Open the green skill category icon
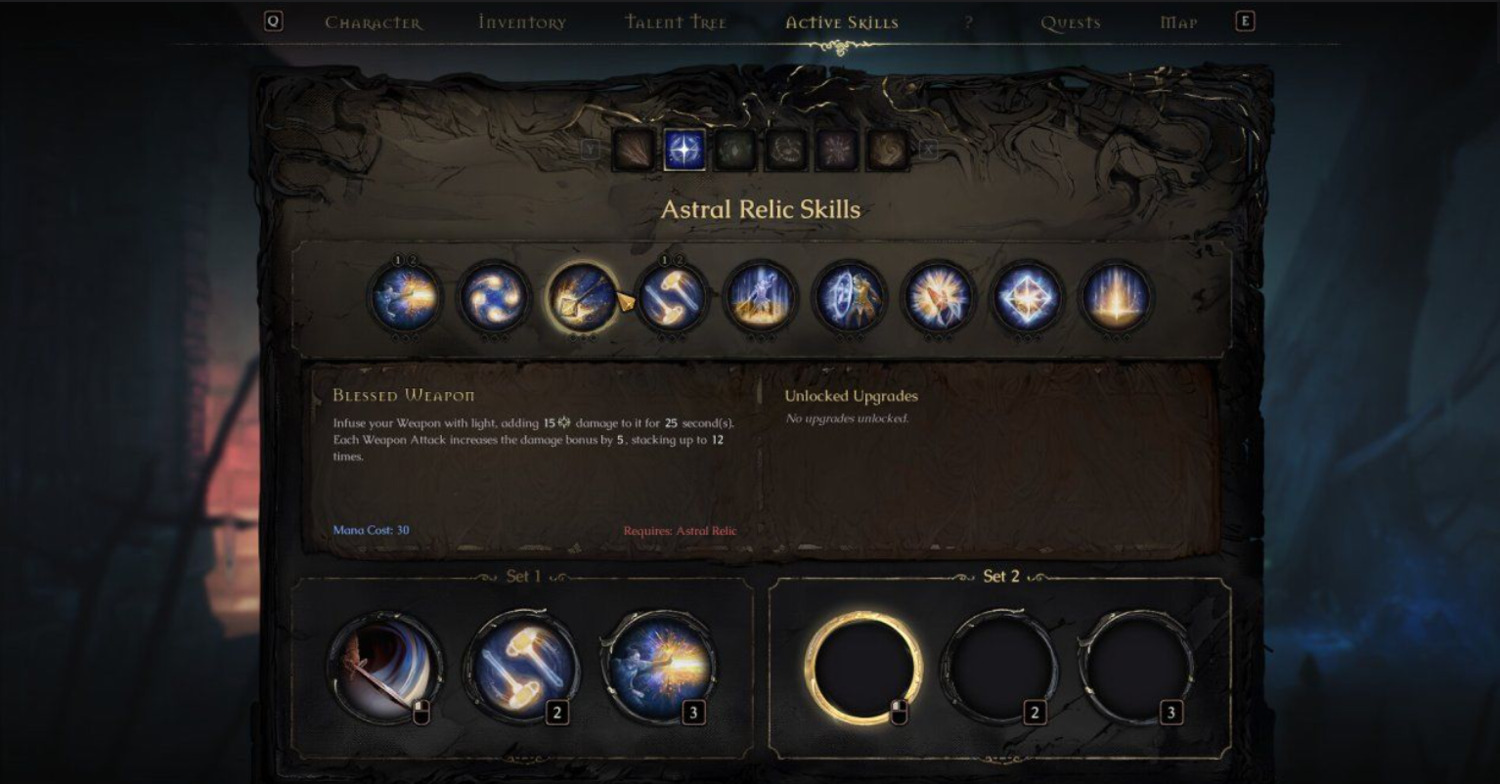The width and height of the screenshot is (1500, 784). (735, 150)
